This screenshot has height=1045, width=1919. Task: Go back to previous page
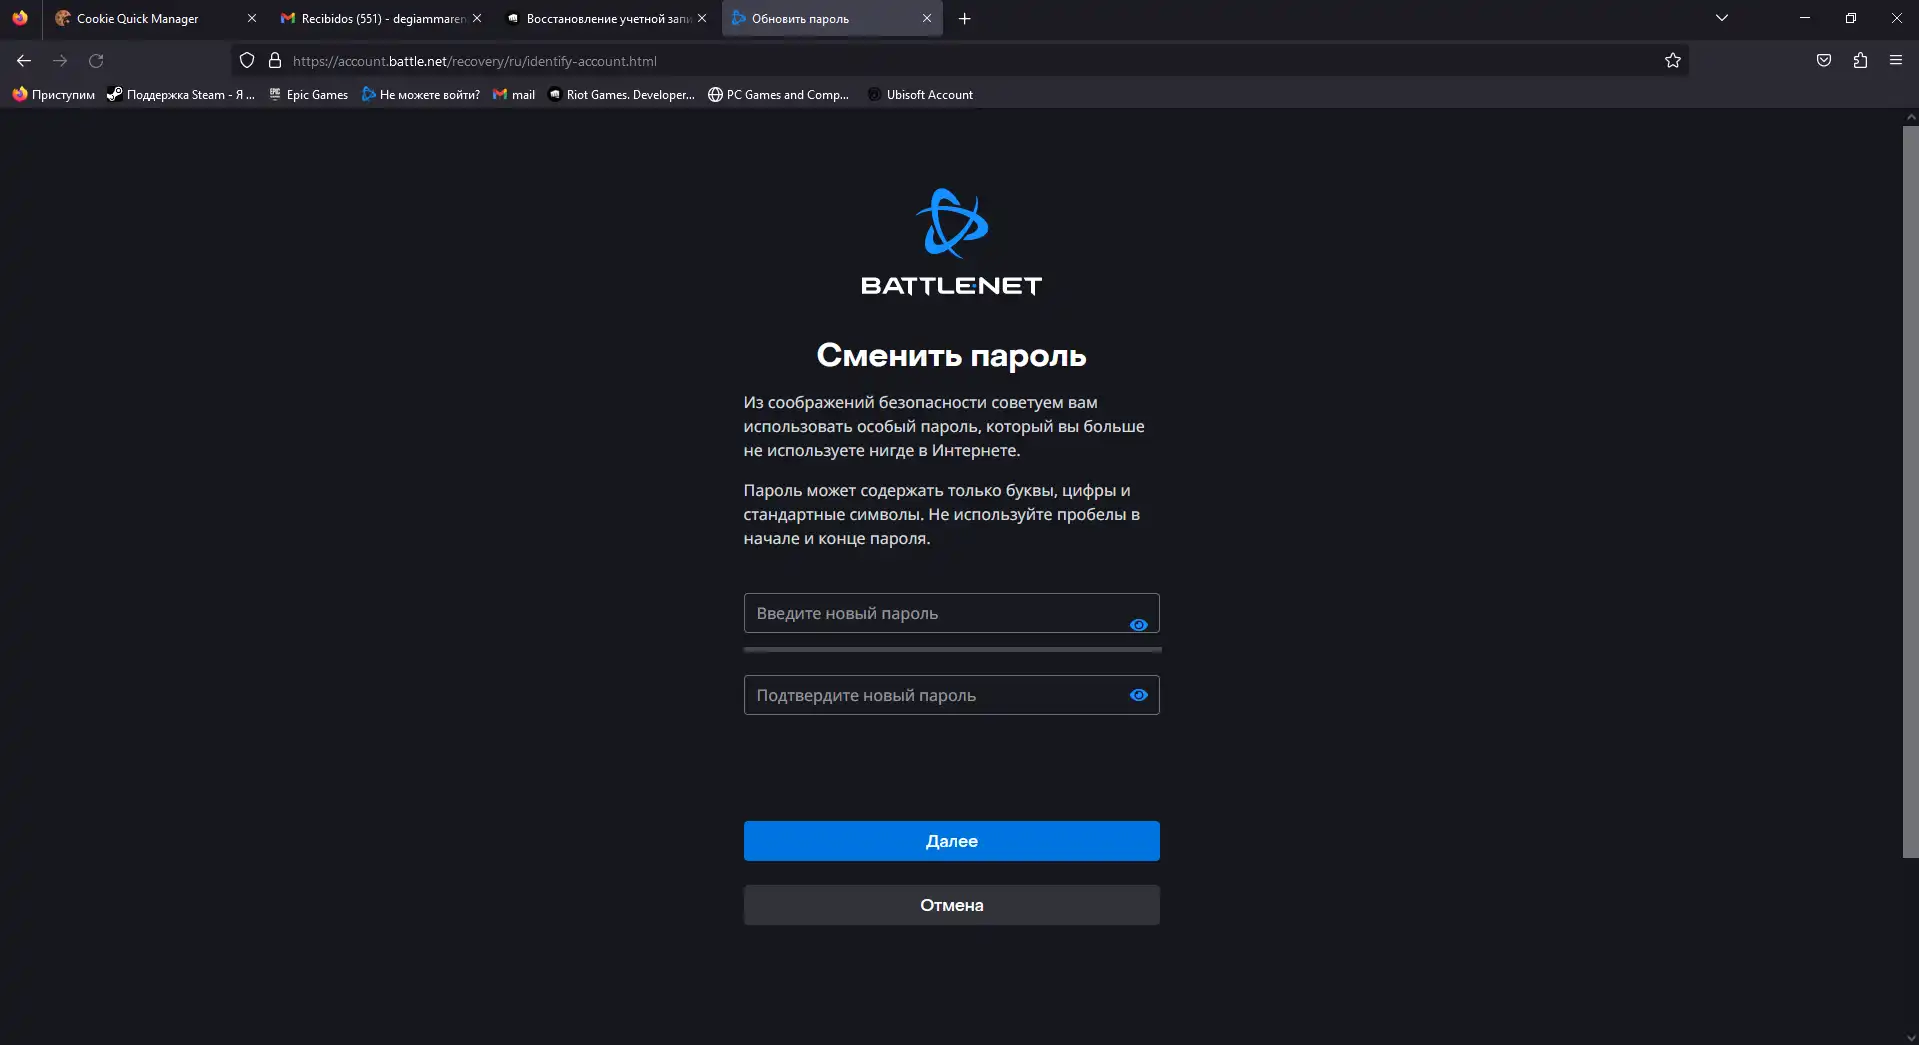[24, 61]
